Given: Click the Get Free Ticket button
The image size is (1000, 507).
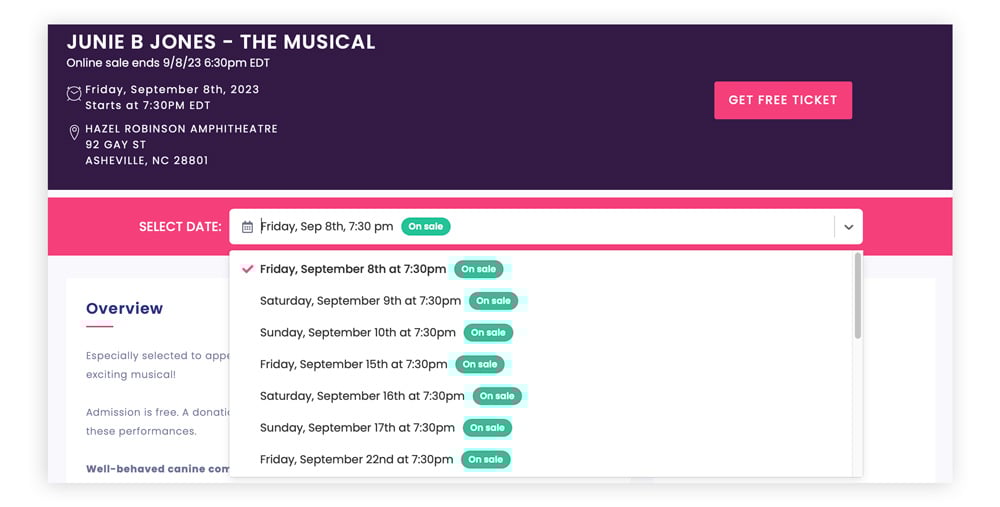Looking at the screenshot, I should click(783, 100).
